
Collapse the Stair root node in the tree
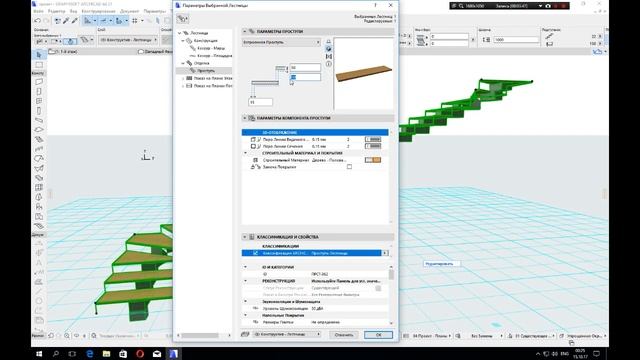click(x=180, y=33)
